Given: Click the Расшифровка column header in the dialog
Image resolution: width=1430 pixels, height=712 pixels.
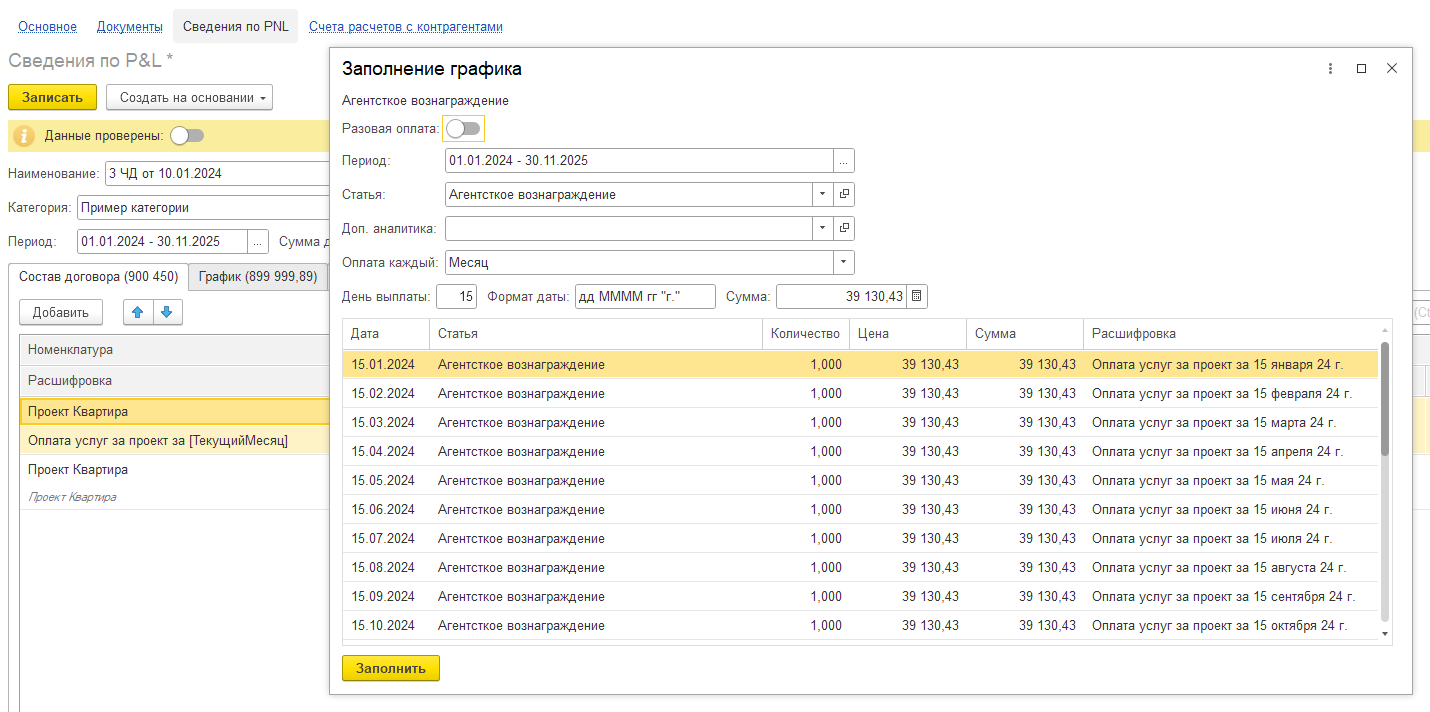Looking at the screenshot, I should [1231, 334].
